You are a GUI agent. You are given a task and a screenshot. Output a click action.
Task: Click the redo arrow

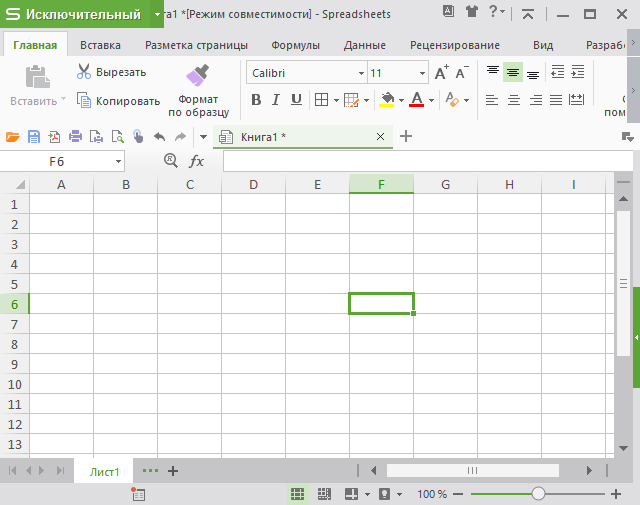pos(180,136)
